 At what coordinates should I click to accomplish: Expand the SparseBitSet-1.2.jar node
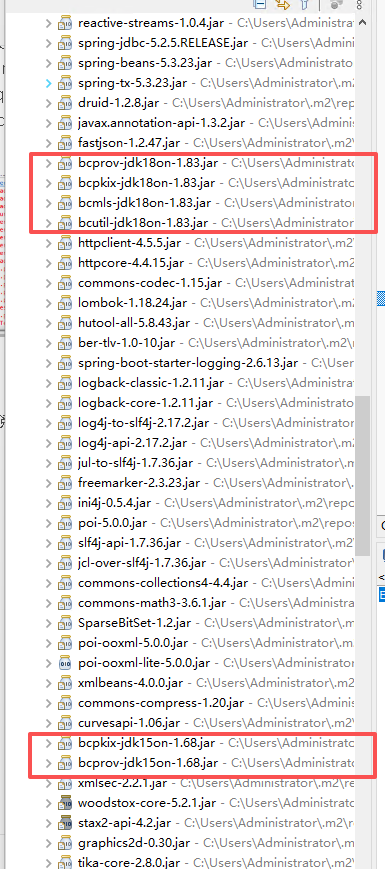point(48,623)
